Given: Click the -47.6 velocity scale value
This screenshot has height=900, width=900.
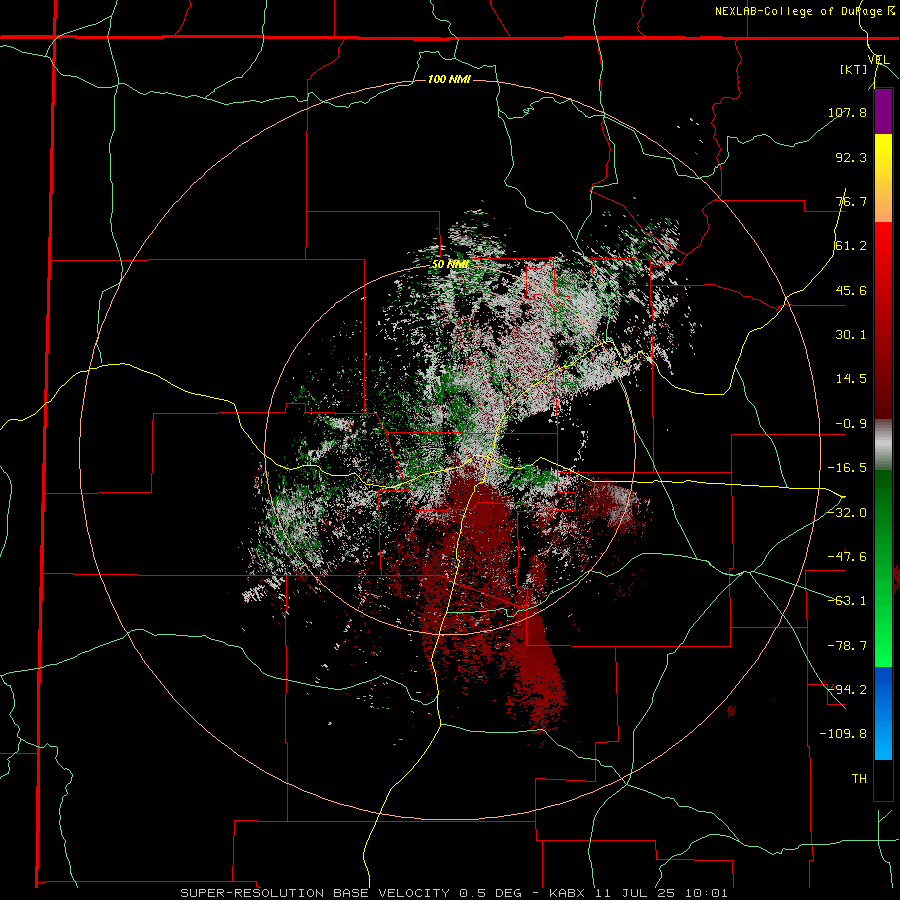Looking at the screenshot, I should pyautogui.click(x=847, y=557).
